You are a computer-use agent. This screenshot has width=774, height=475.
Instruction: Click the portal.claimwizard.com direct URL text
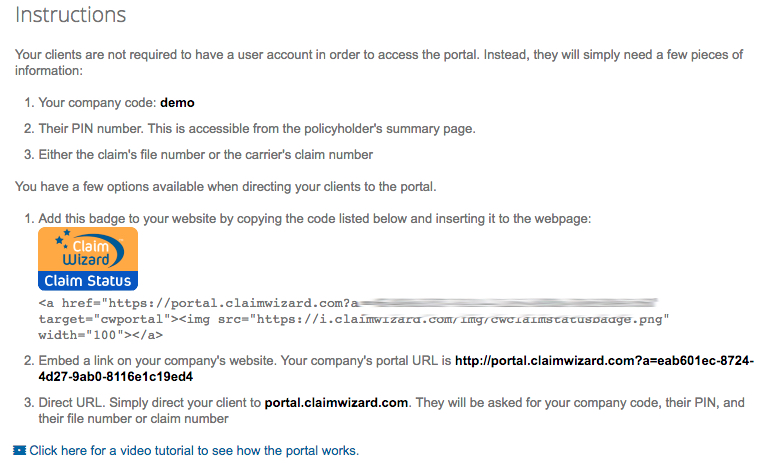336,403
